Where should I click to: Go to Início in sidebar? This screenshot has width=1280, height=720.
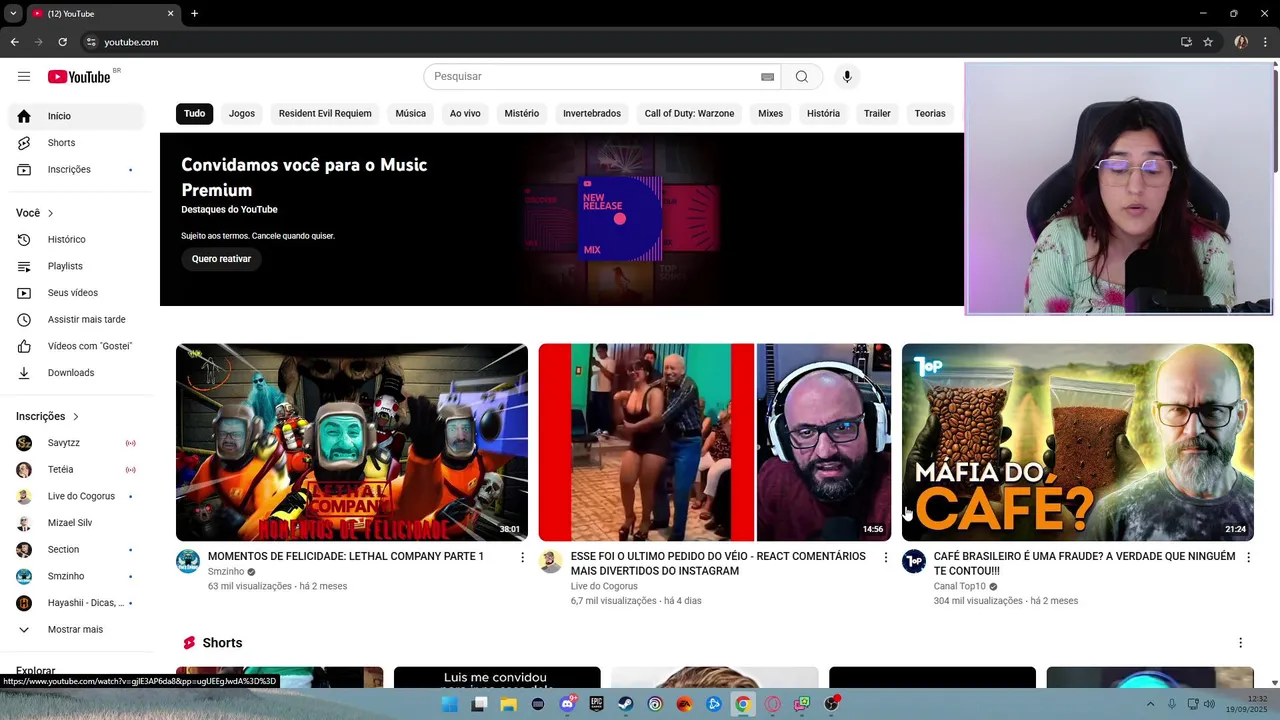click(76, 116)
